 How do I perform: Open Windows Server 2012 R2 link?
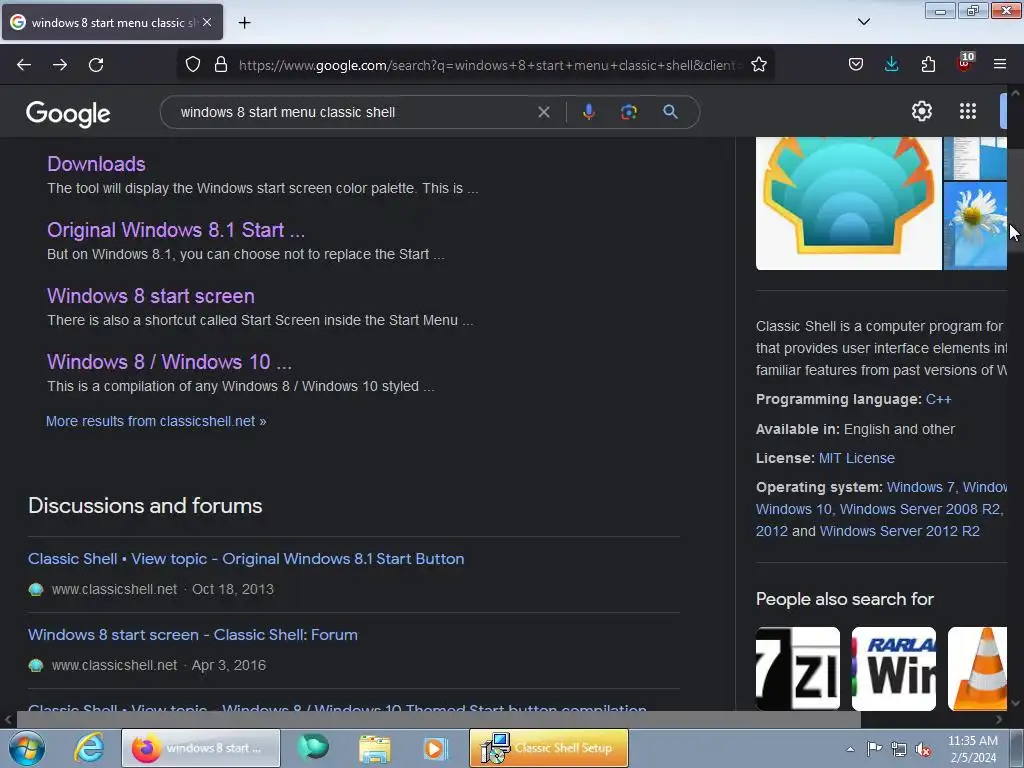[x=900, y=531]
